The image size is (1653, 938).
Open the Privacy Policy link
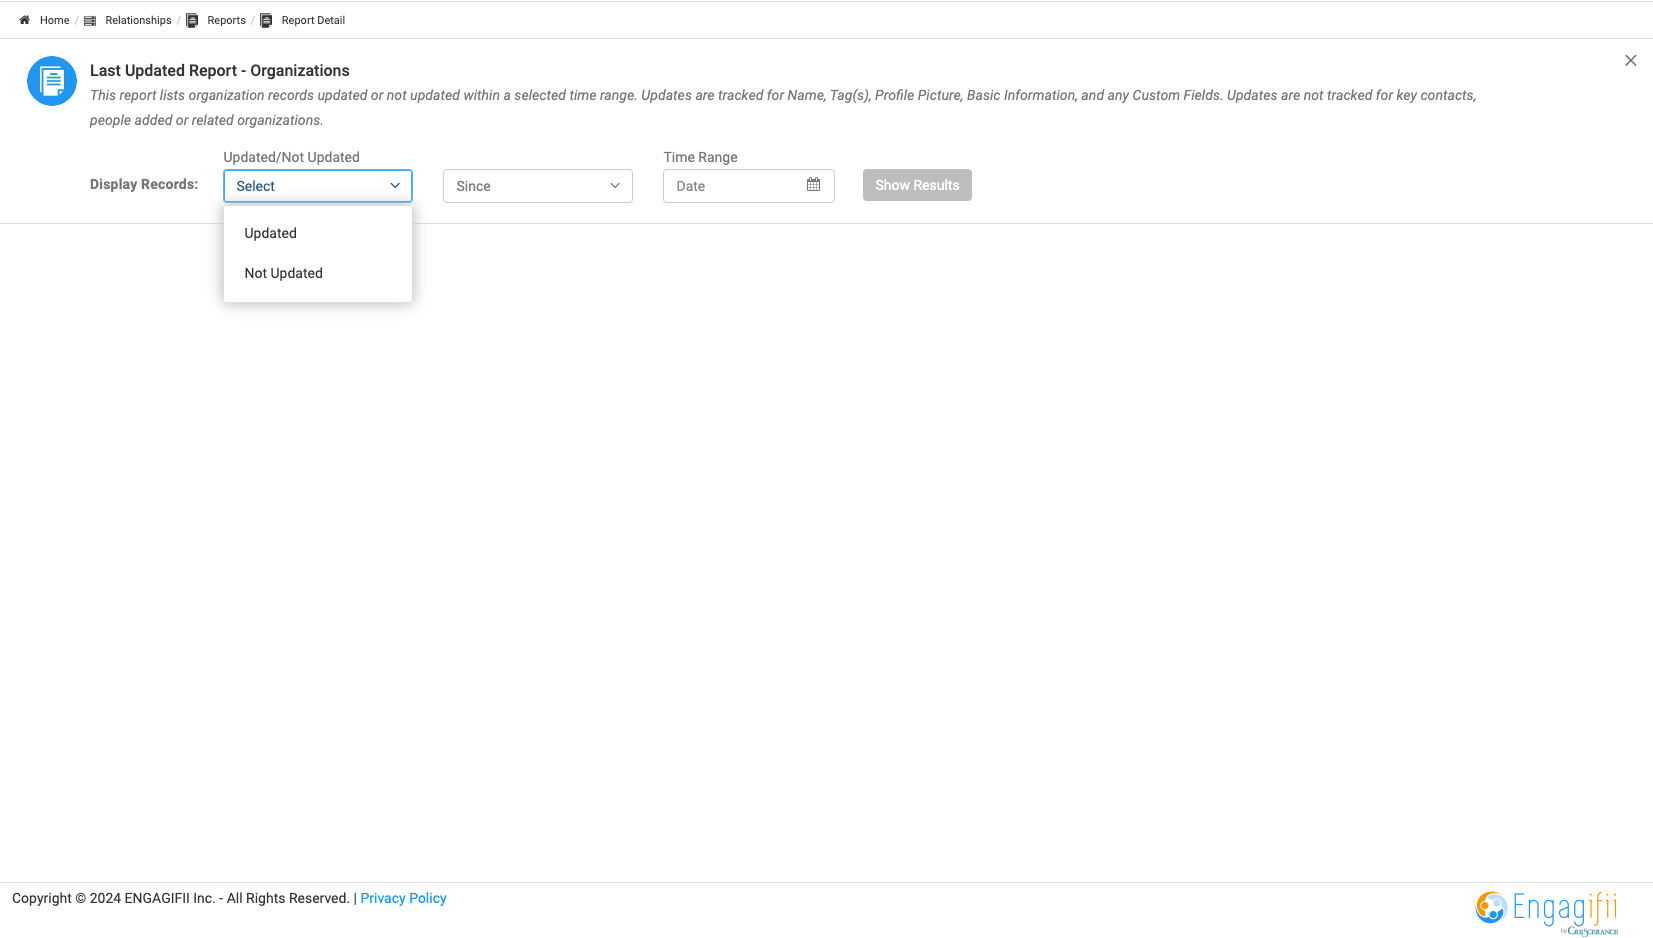(403, 898)
